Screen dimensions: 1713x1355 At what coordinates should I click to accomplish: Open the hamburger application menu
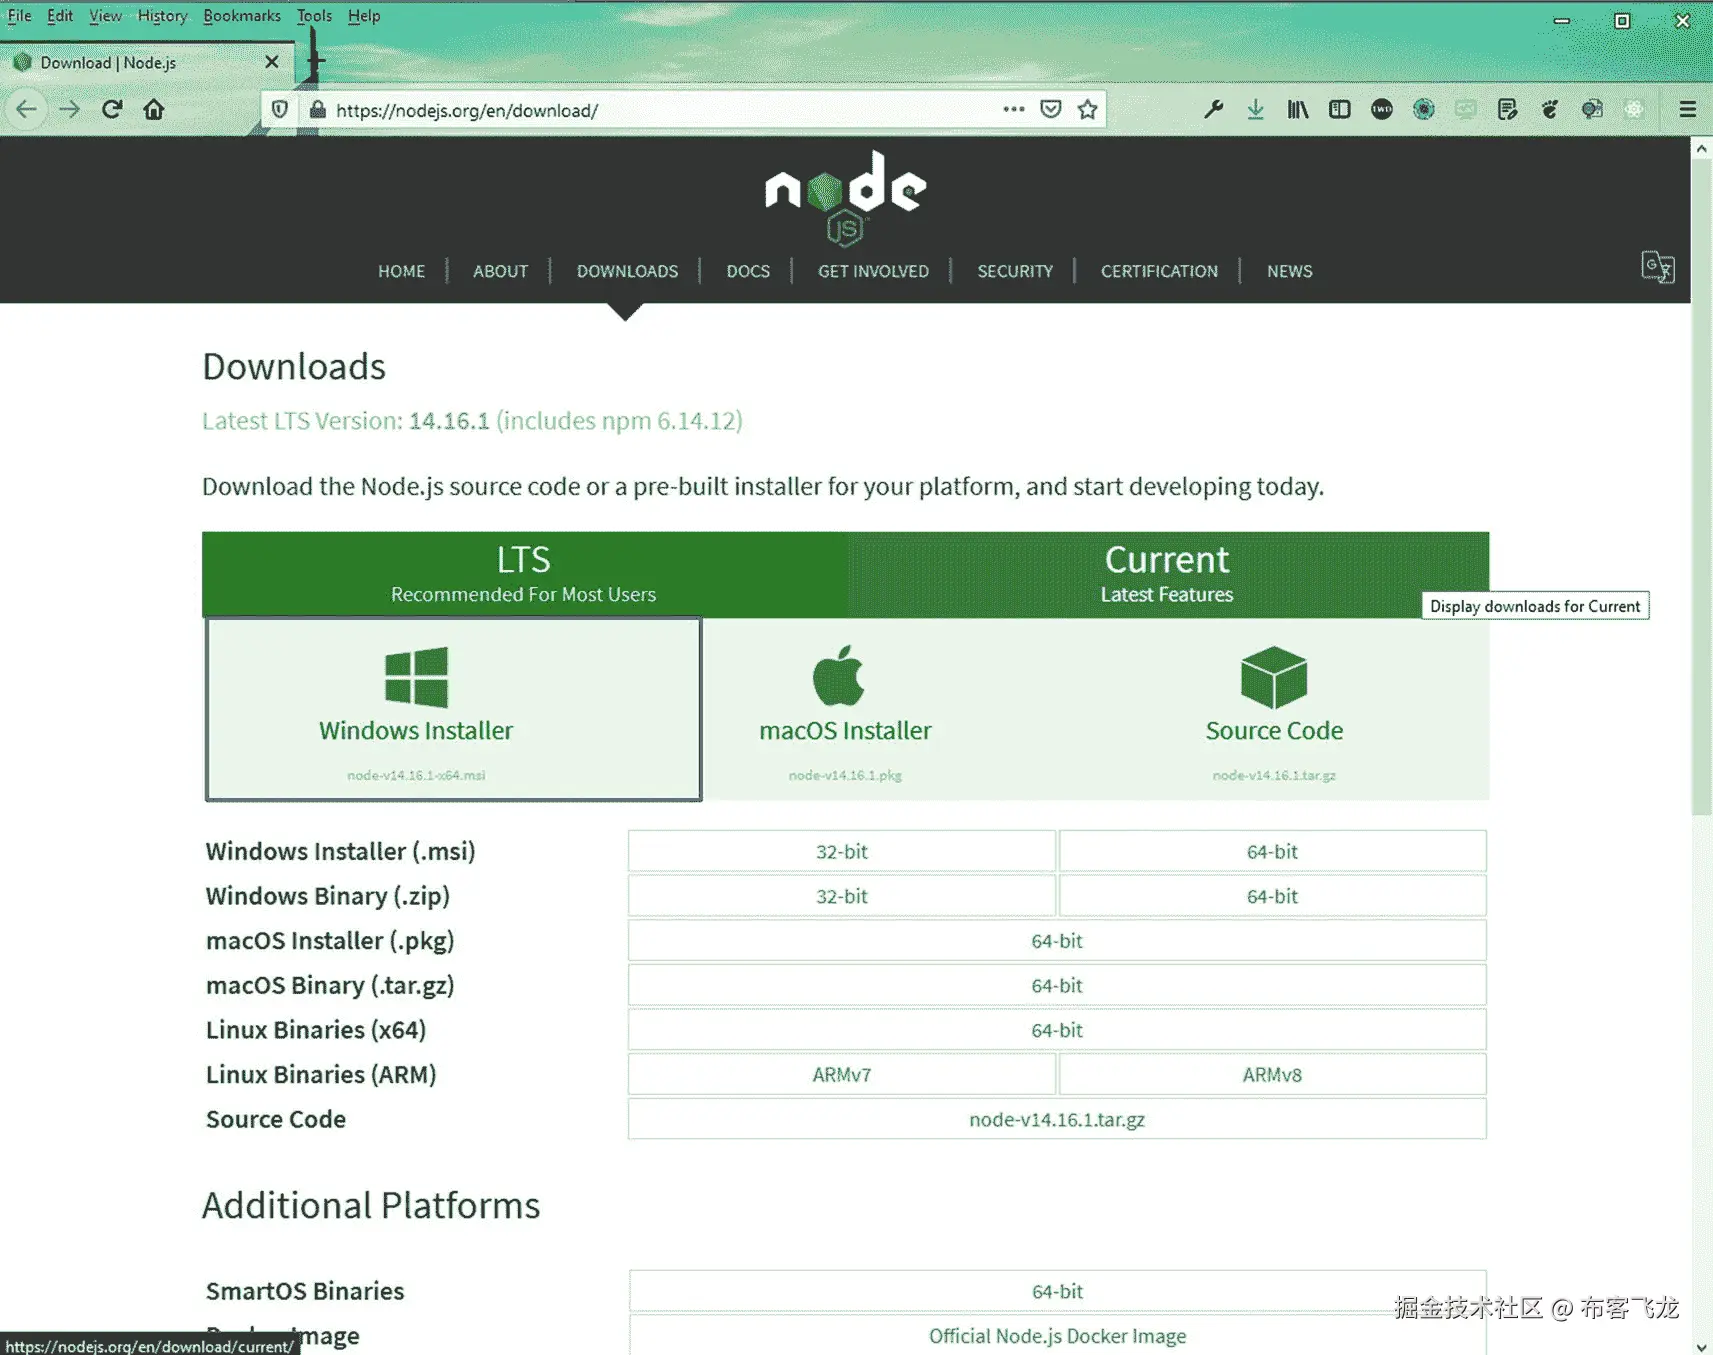1688,109
